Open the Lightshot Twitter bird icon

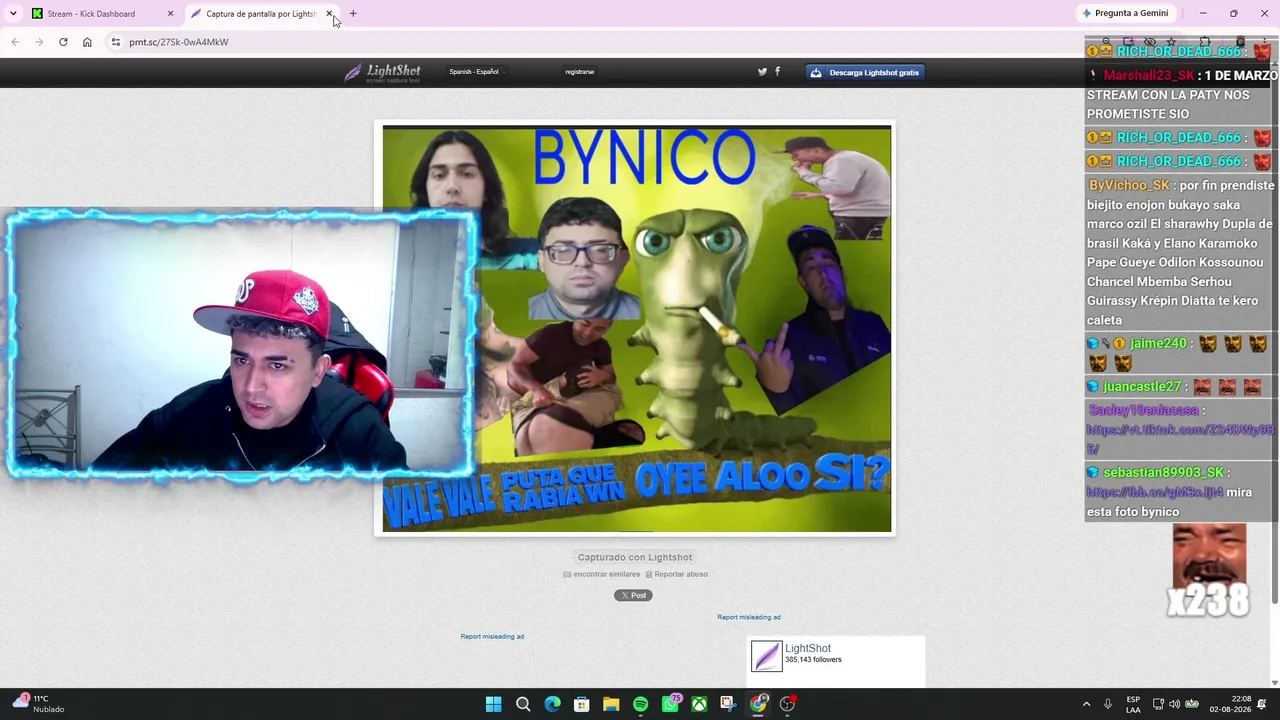762,72
